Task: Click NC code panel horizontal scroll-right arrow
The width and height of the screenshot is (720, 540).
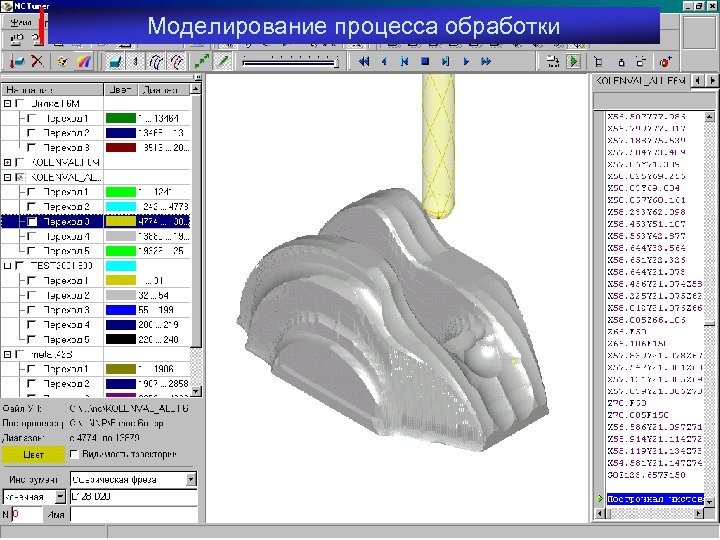Action: (x=699, y=513)
